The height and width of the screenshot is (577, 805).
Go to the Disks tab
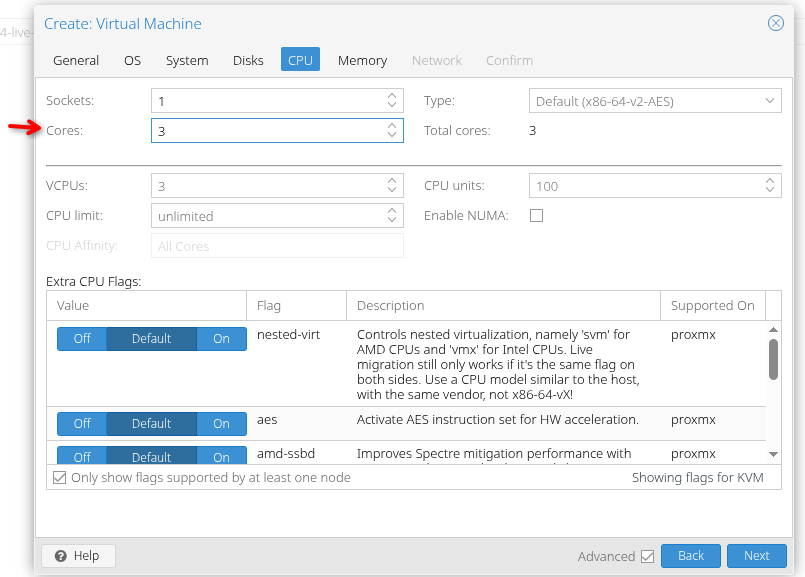pyautogui.click(x=248, y=60)
